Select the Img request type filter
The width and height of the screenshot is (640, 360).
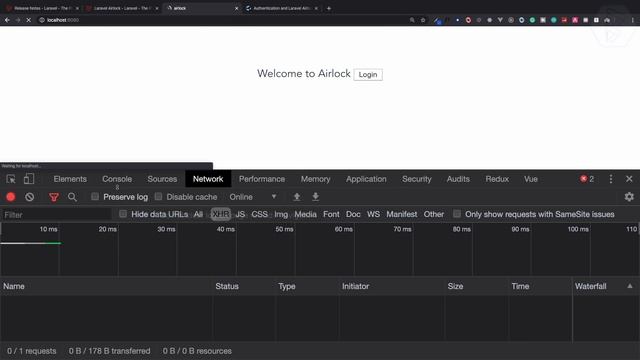[281, 214]
